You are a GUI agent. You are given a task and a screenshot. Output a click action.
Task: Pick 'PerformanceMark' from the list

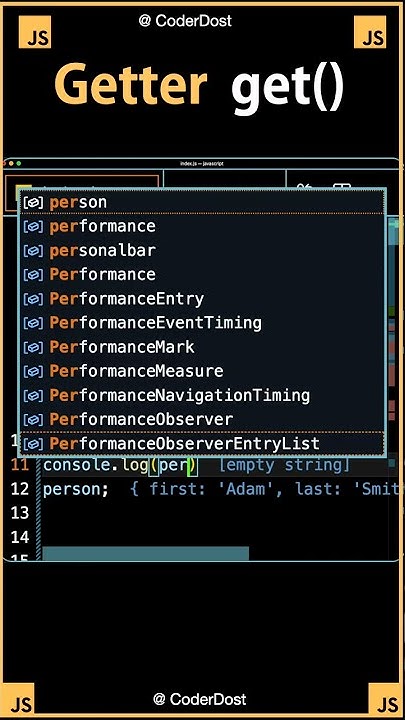201,347
